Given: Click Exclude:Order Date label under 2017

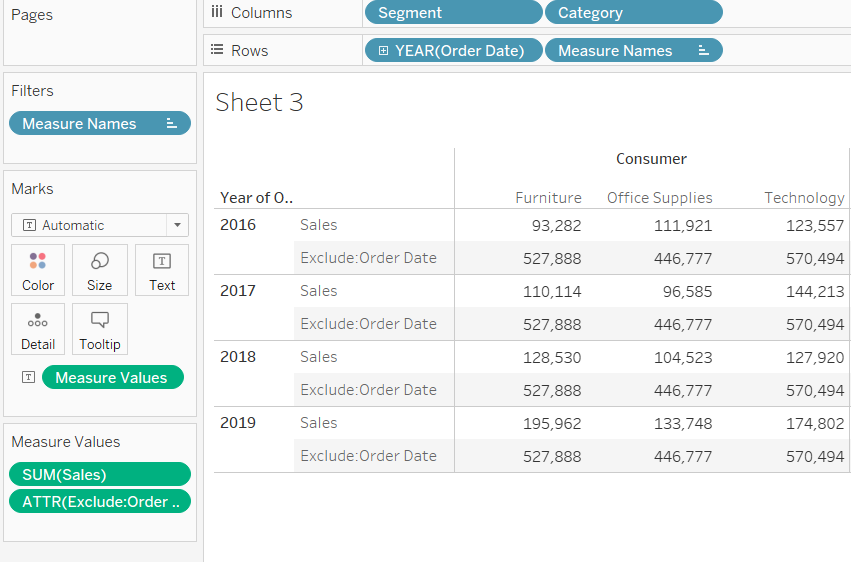Looking at the screenshot, I should pos(369,324).
